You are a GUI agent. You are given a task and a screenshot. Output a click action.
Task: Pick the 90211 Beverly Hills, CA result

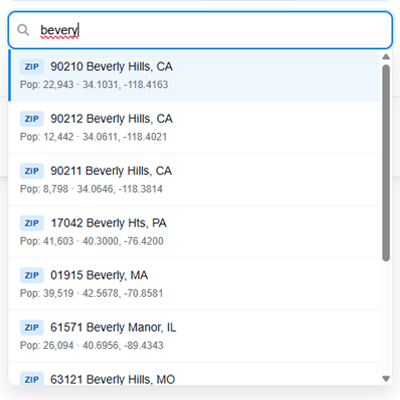[194, 180]
